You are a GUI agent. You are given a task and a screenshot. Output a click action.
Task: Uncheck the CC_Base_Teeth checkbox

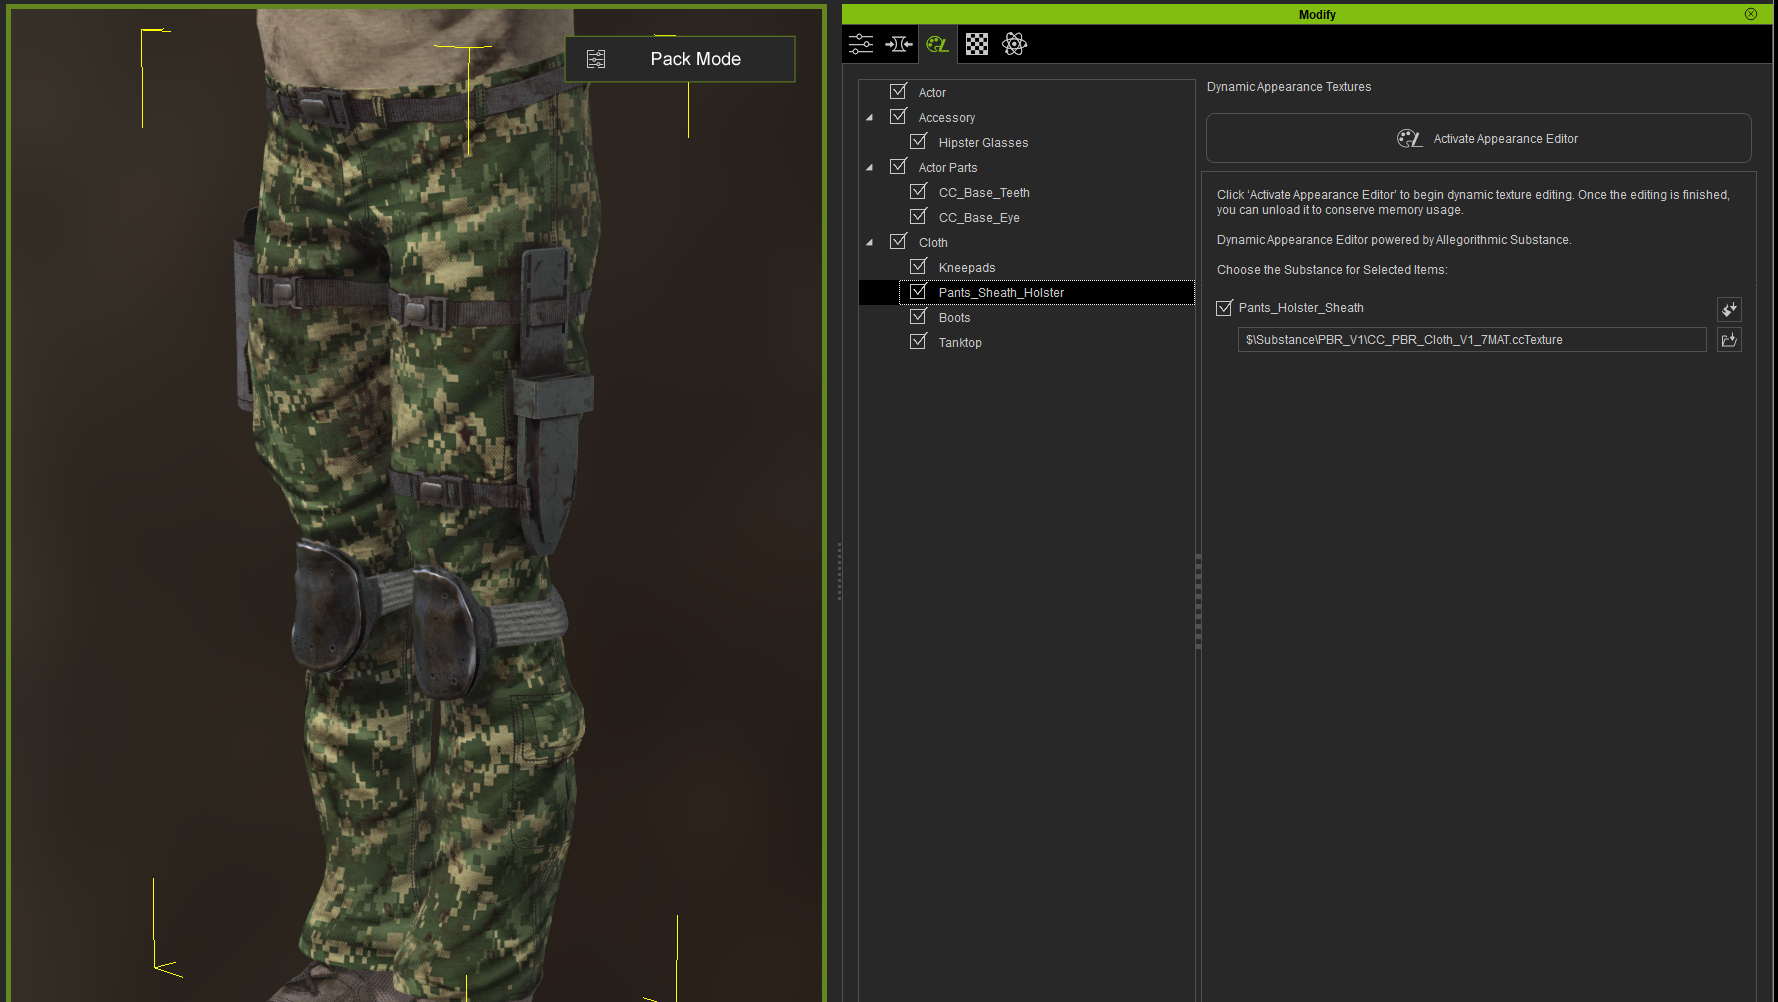coord(918,191)
